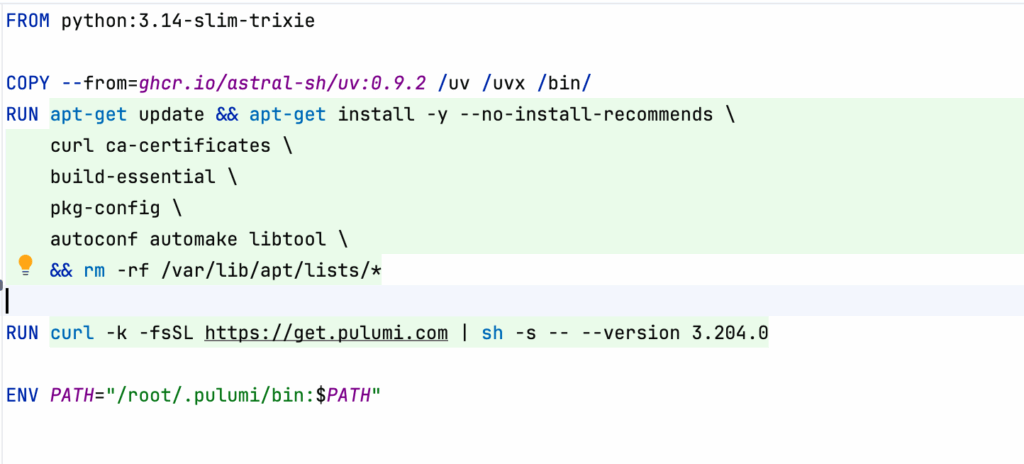Viewport: 1024px width, 464px height.
Task: Click the RUN keyword before apt-get update
Action: point(22,114)
